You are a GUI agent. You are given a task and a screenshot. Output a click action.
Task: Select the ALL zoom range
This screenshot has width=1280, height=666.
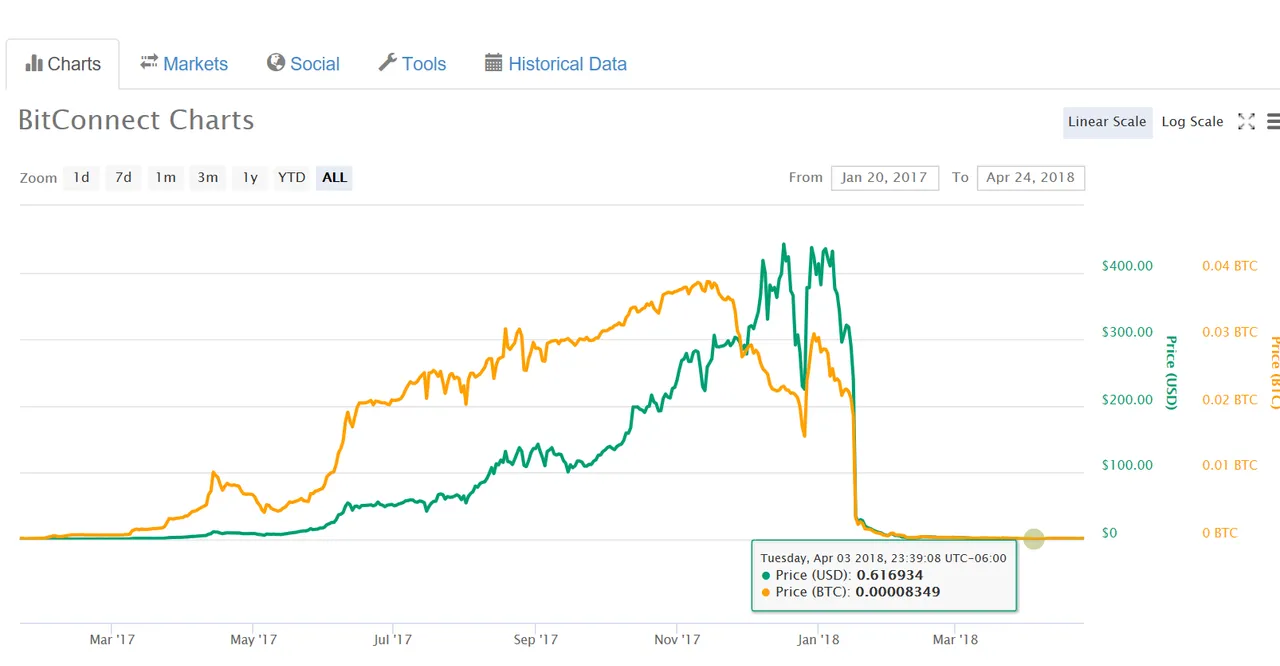click(x=334, y=178)
